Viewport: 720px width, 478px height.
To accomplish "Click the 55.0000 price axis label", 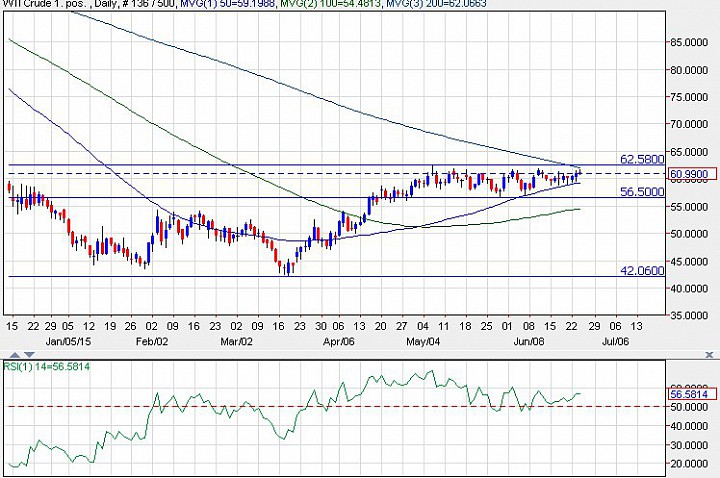I will [689, 207].
